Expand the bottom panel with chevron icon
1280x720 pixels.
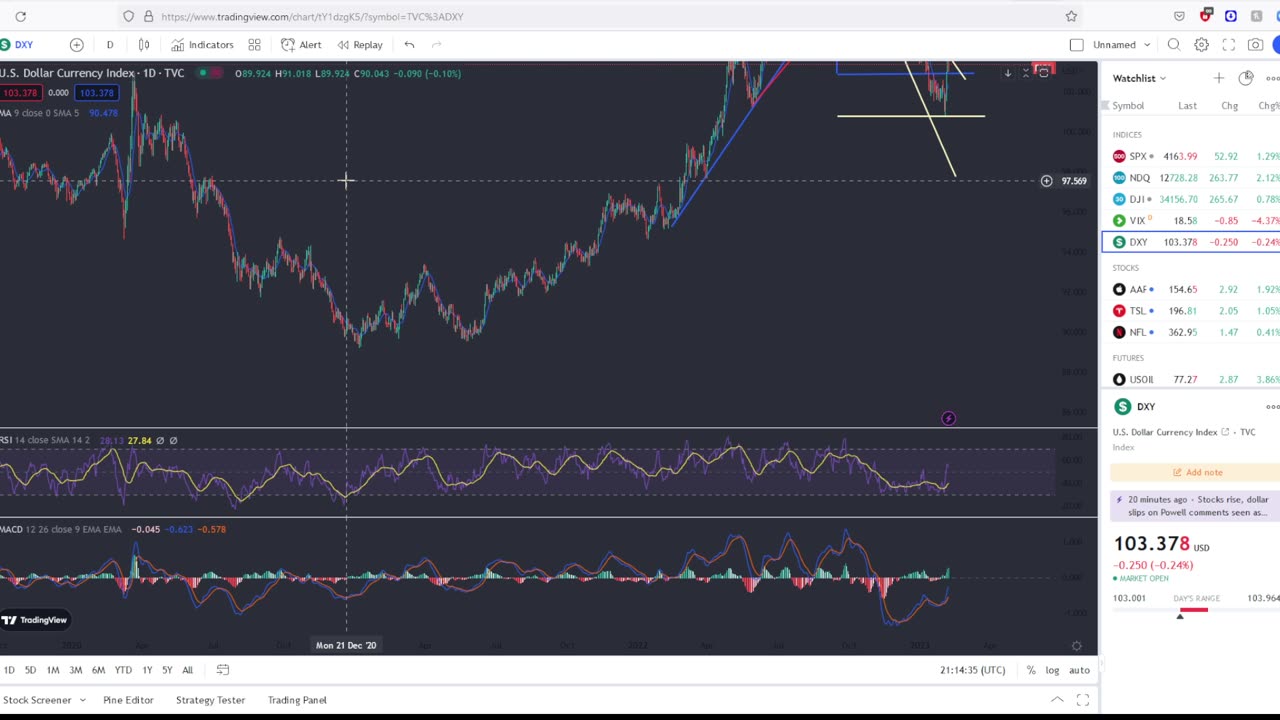click(x=1057, y=700)
